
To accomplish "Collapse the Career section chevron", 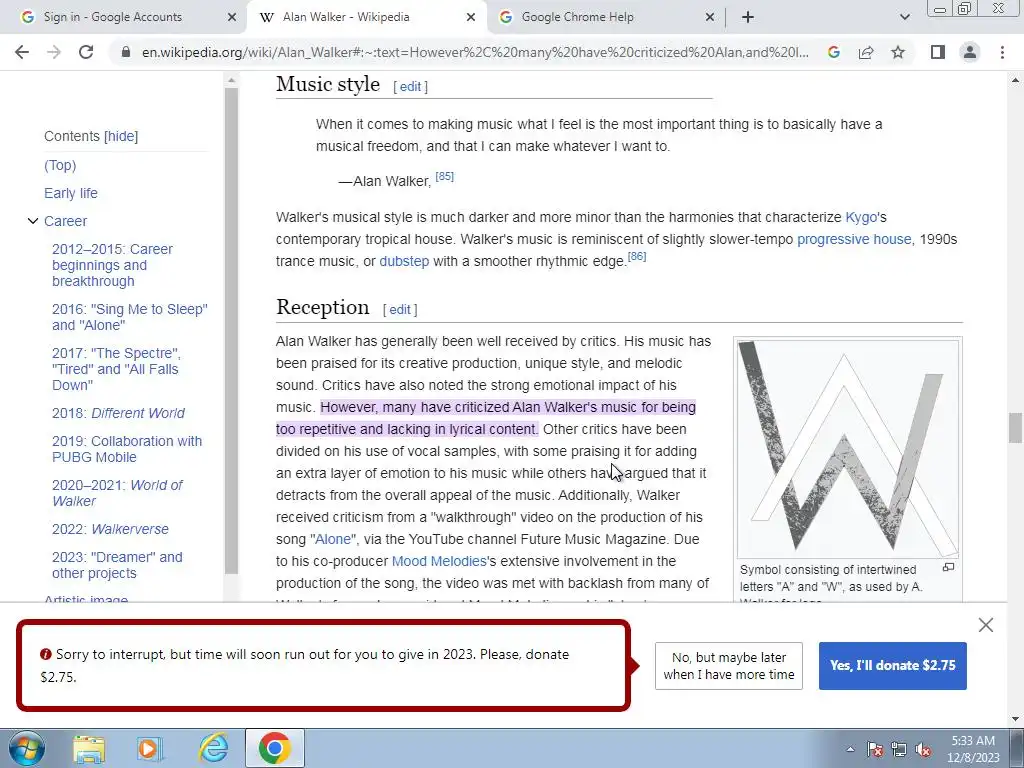I will tap(32, 221).
